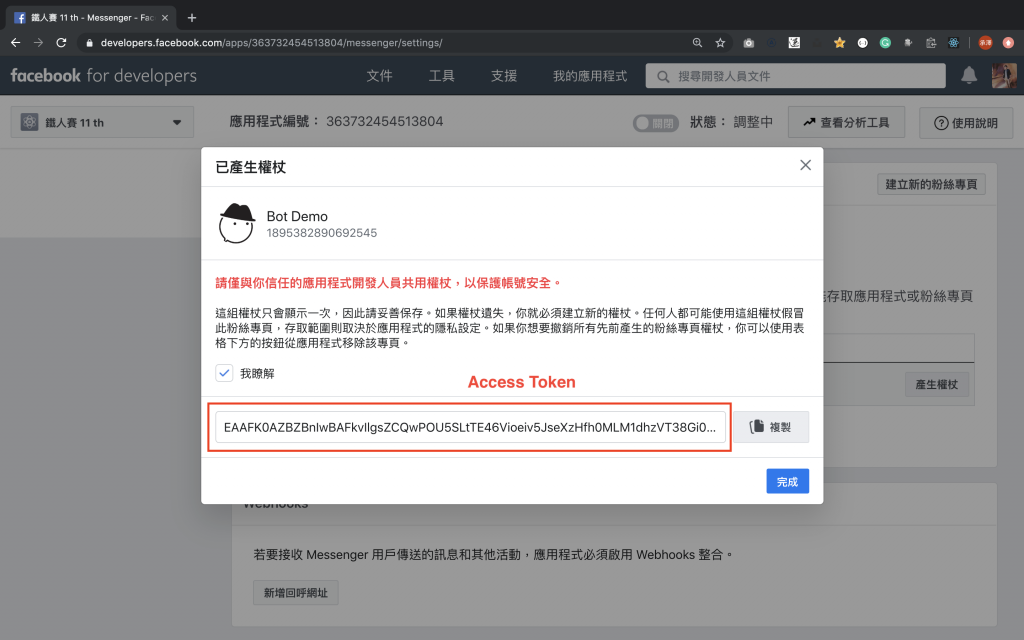Reload the page with refresh icon
The width and height of the screenshot is (1024, 640).
[61, 42]
